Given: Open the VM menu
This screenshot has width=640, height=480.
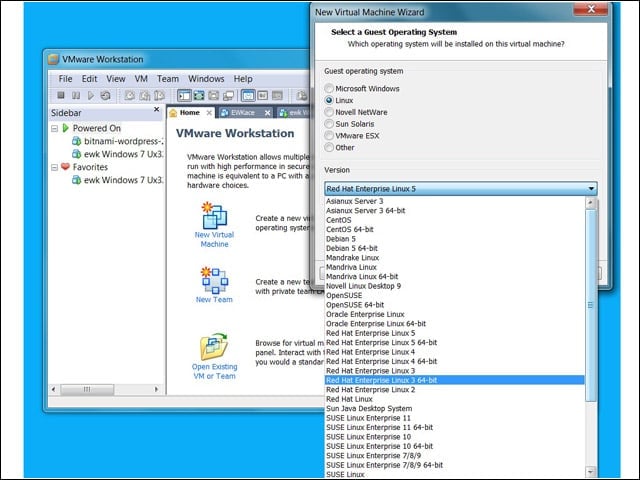Looking at the screenshot, I should [x=141, y=79].
